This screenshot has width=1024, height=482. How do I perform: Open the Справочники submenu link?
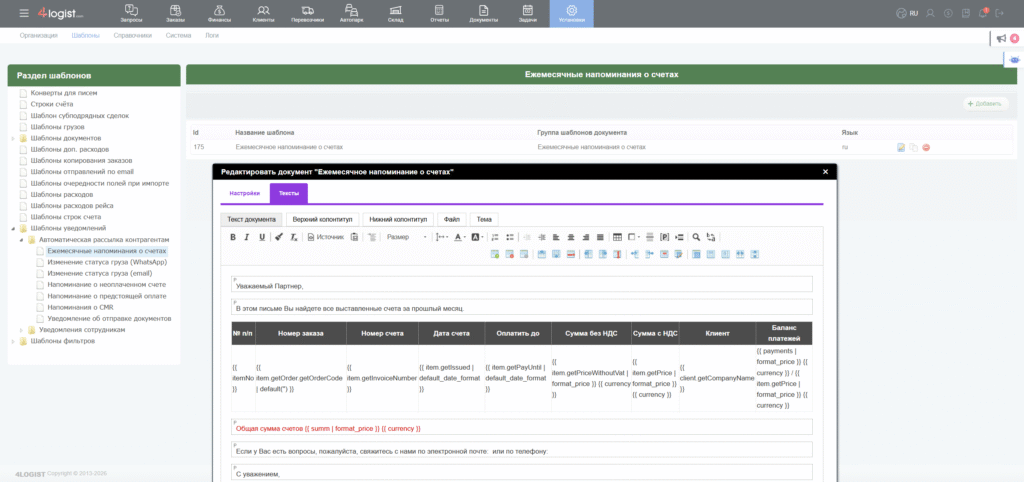pos(132,35)
